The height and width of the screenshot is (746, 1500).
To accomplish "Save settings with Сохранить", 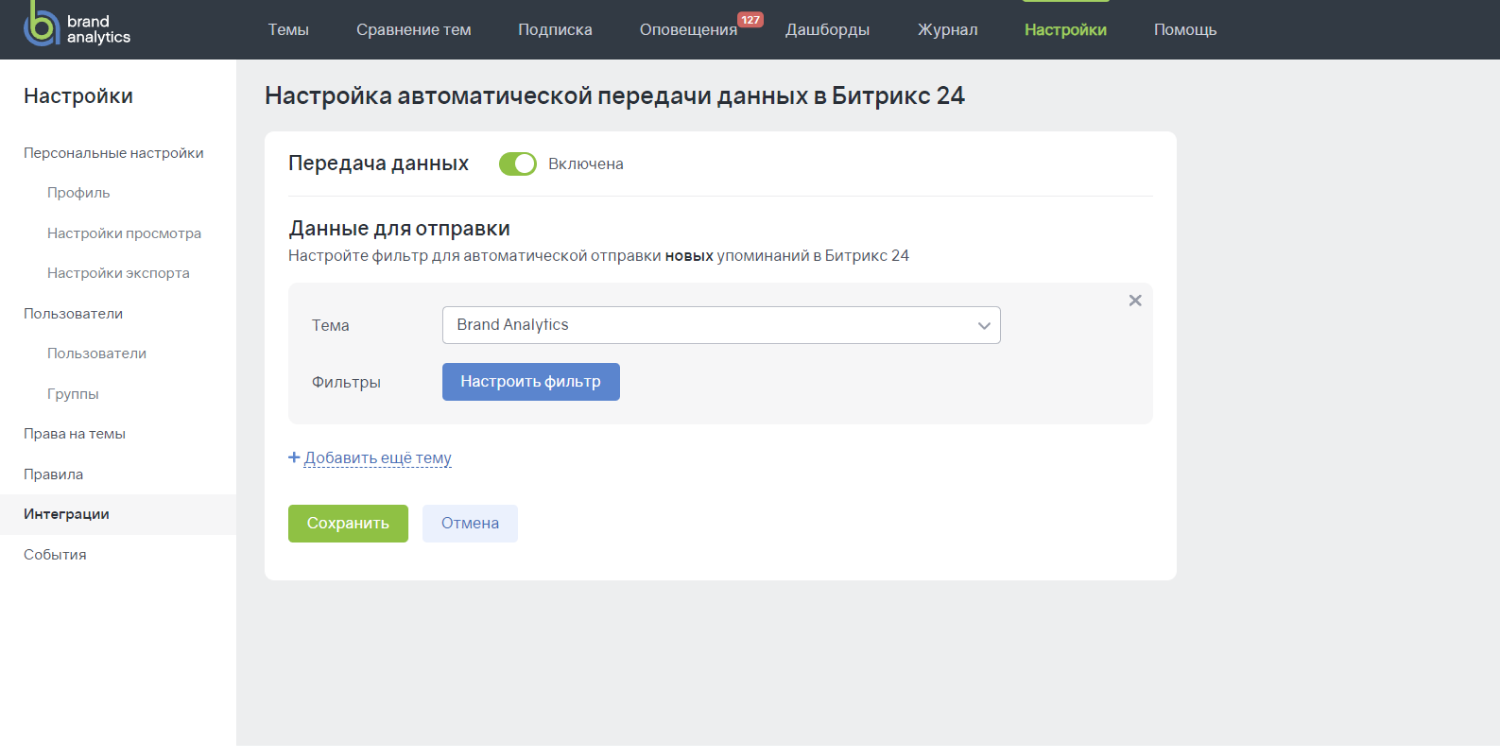I will [348, 523].
